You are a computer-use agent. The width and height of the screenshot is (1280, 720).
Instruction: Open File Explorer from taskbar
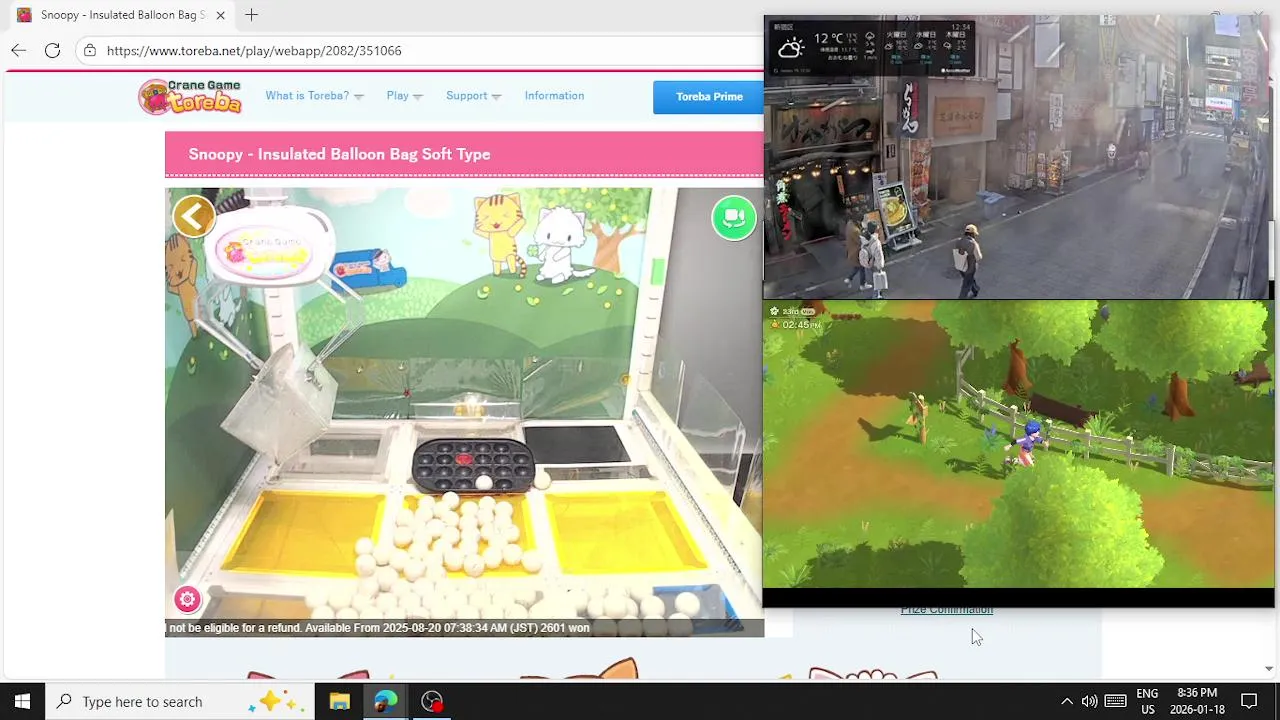click(x=340, y=701)
